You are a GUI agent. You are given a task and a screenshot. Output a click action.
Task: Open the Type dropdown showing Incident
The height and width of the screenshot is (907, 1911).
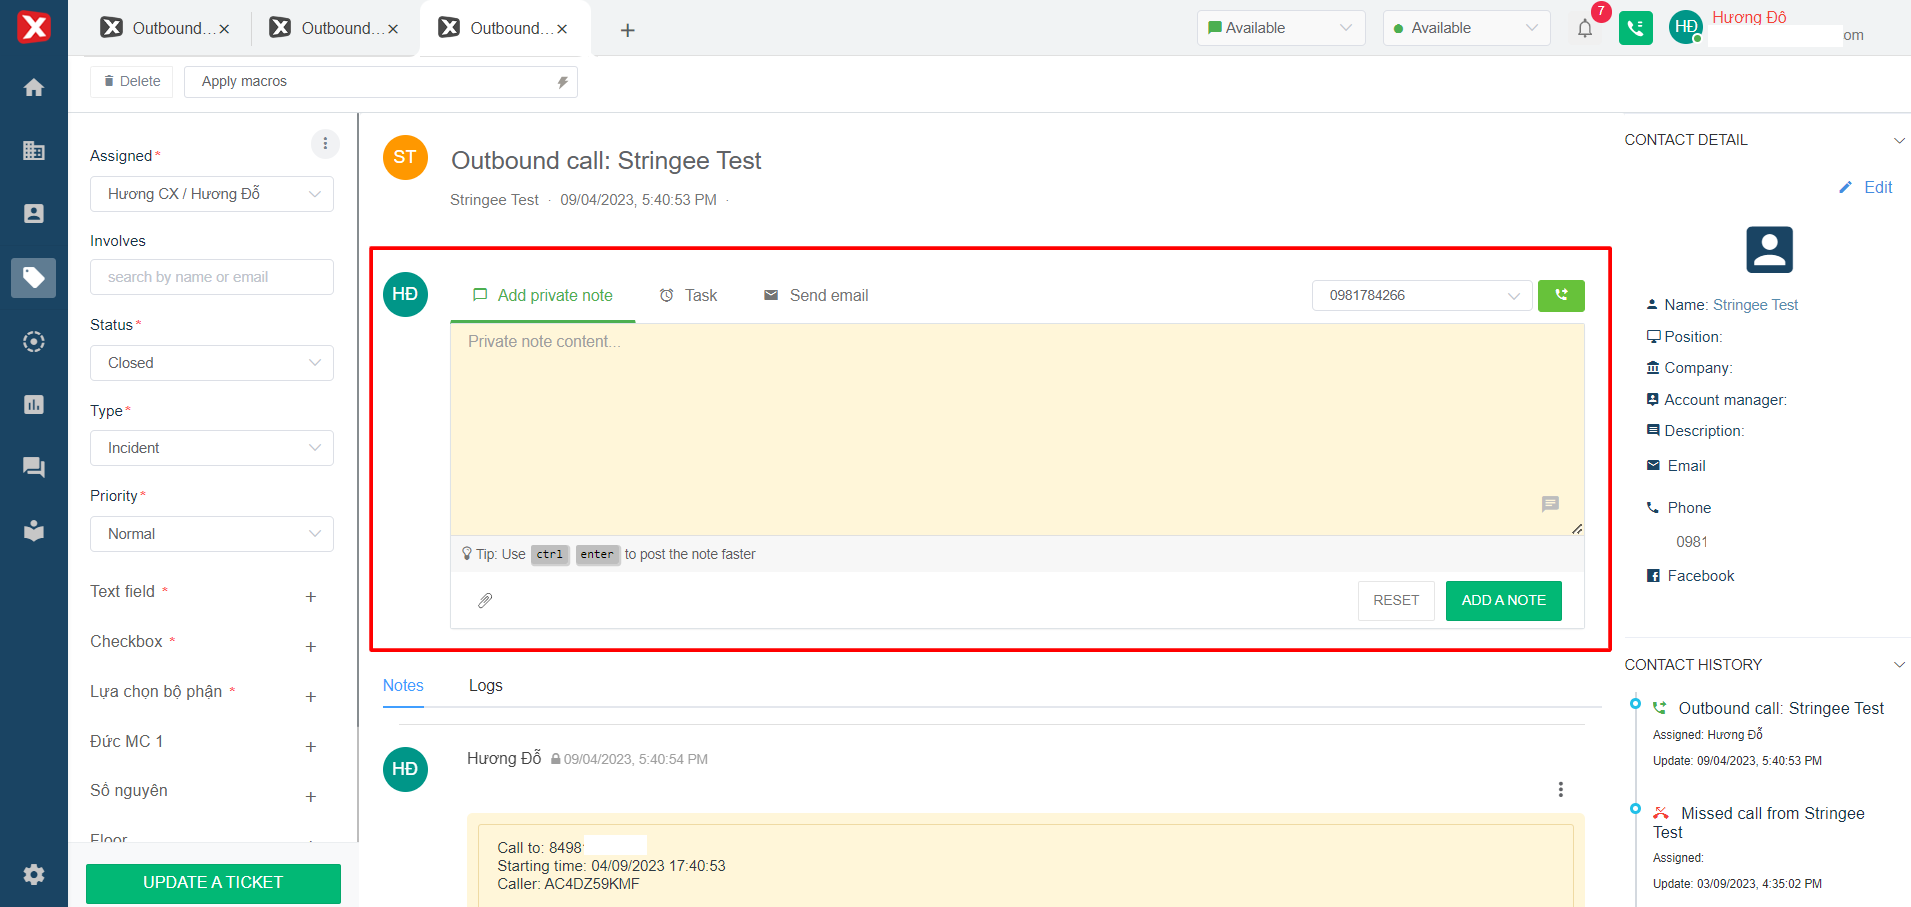(x=212, y=448)
